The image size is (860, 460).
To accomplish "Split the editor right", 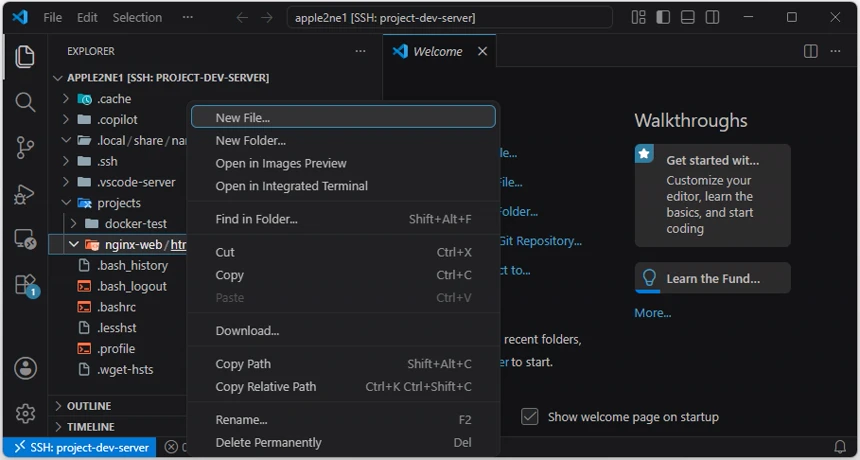I will tap(811, 51).
